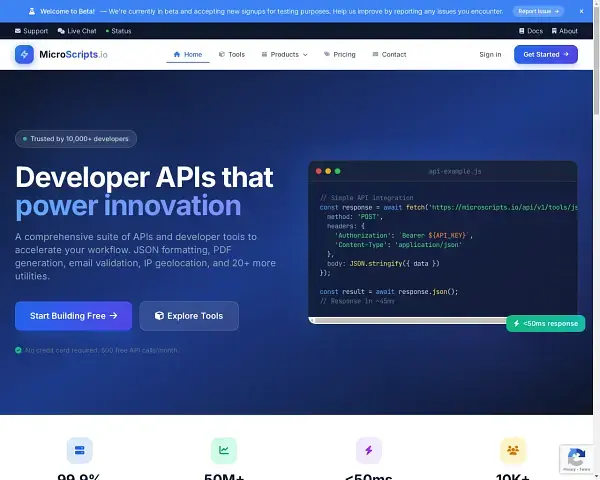Select the Home nav tab

[188, 54]
